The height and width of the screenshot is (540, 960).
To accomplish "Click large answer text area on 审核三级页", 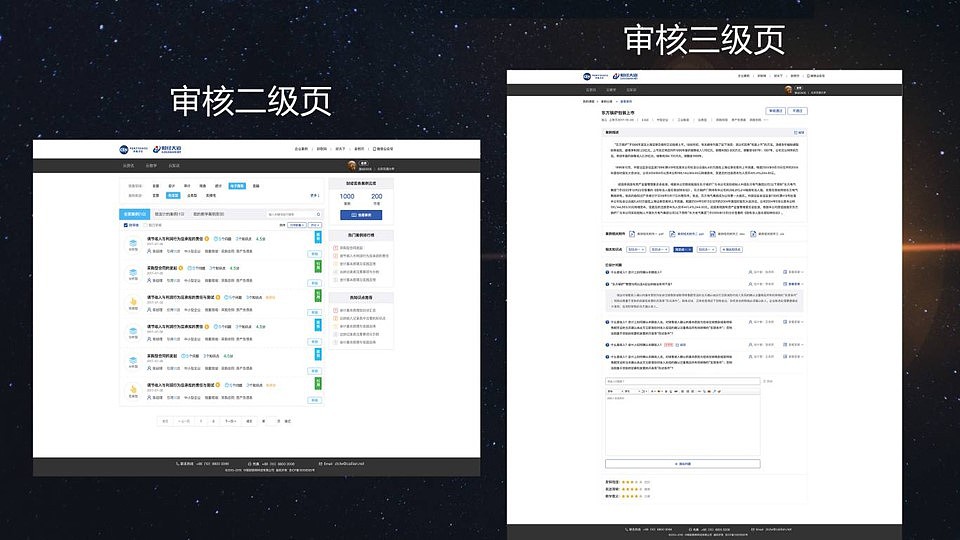I will [x=683, y=426].
